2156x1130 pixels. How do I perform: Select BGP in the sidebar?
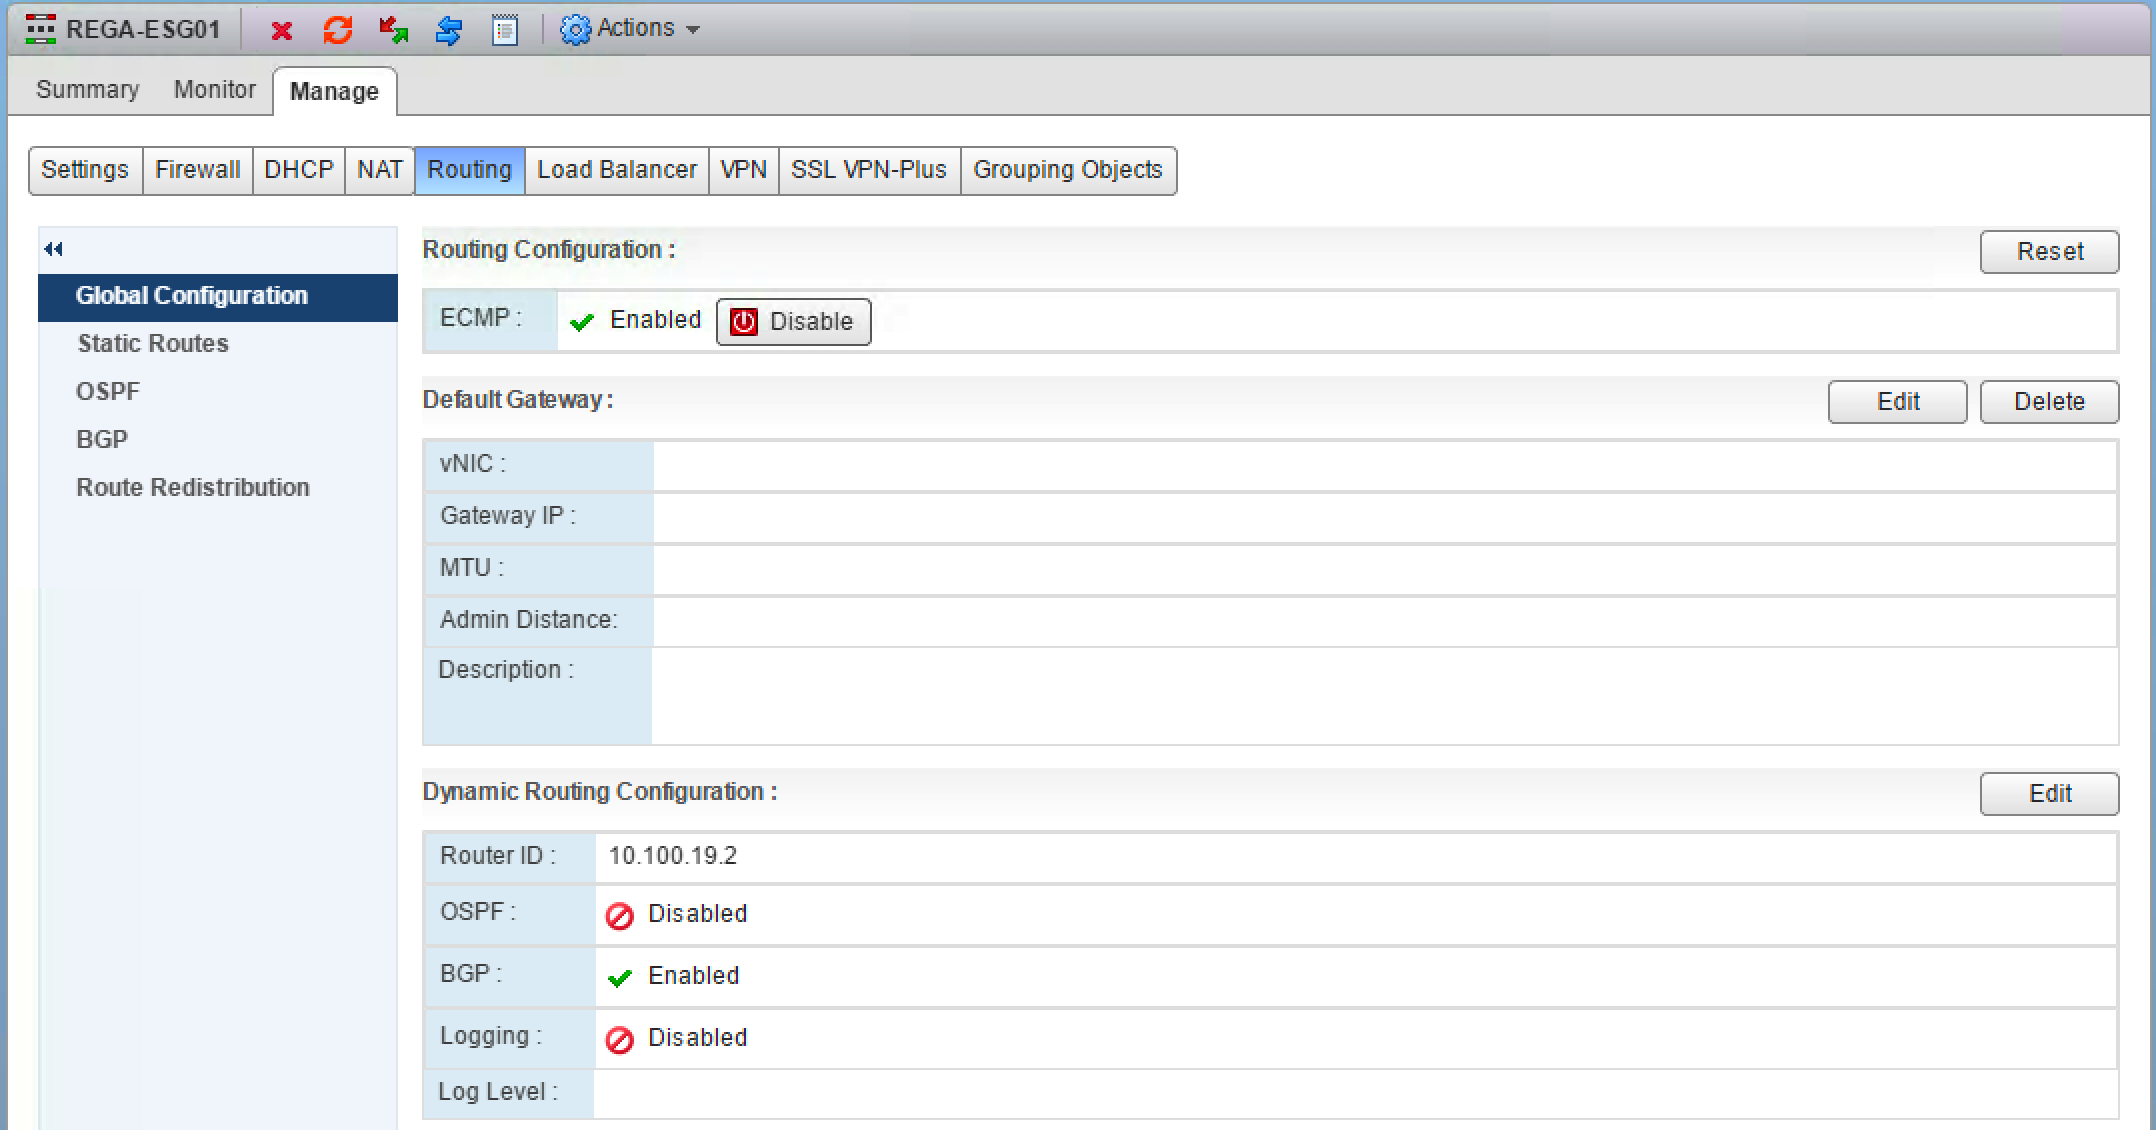102,440
